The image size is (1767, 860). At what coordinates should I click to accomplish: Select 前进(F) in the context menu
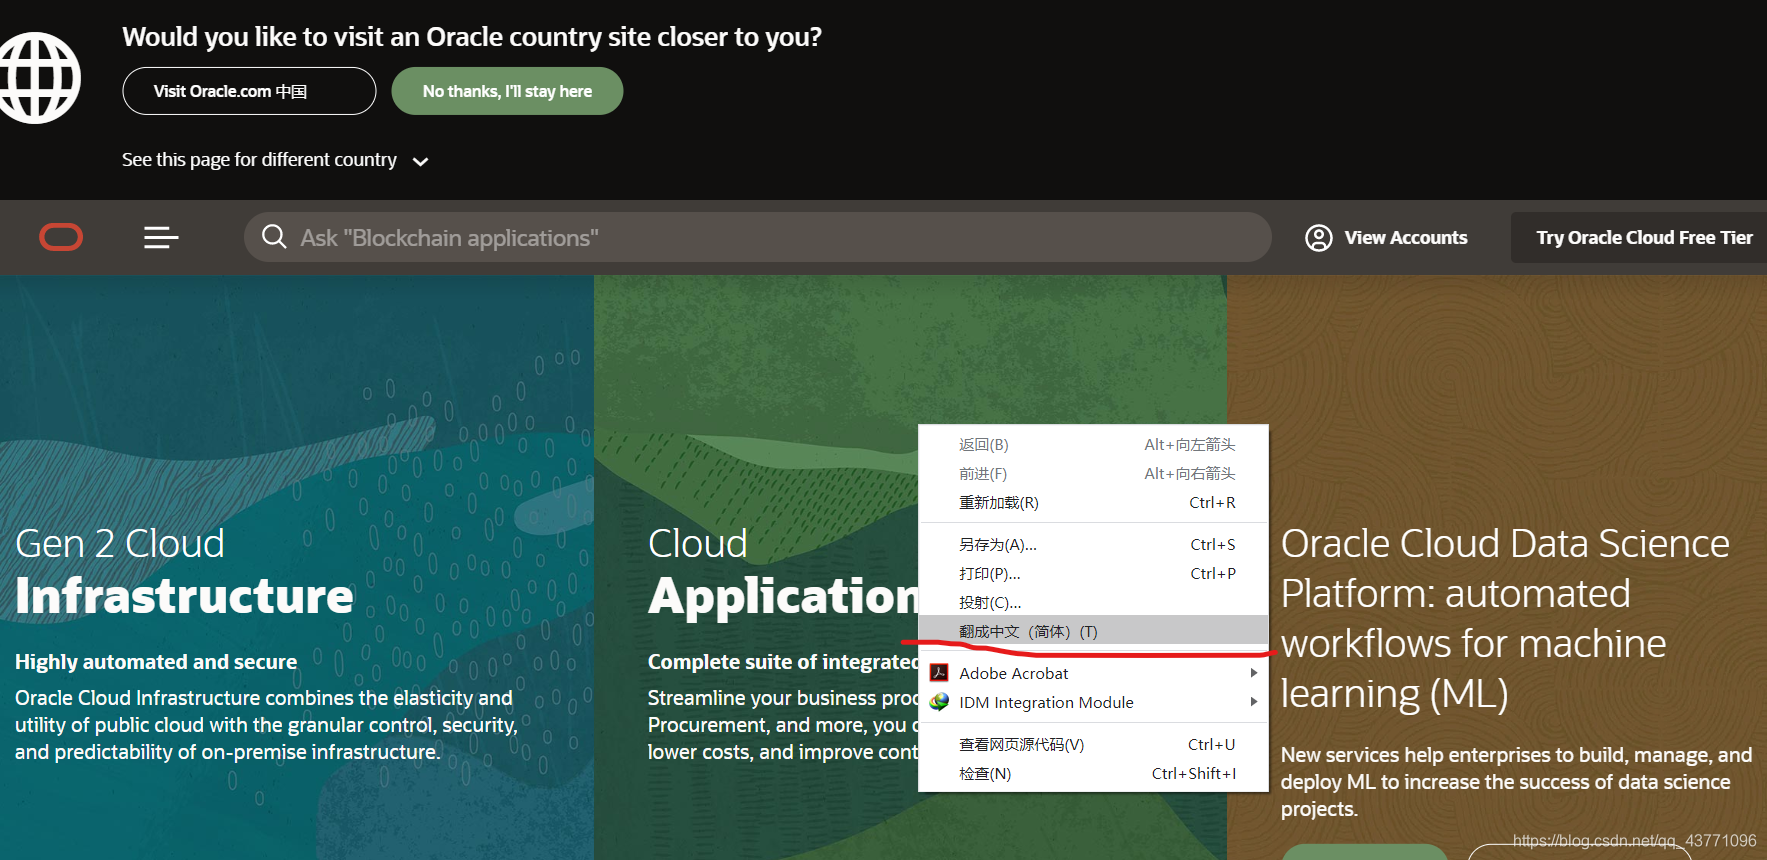1093,473
